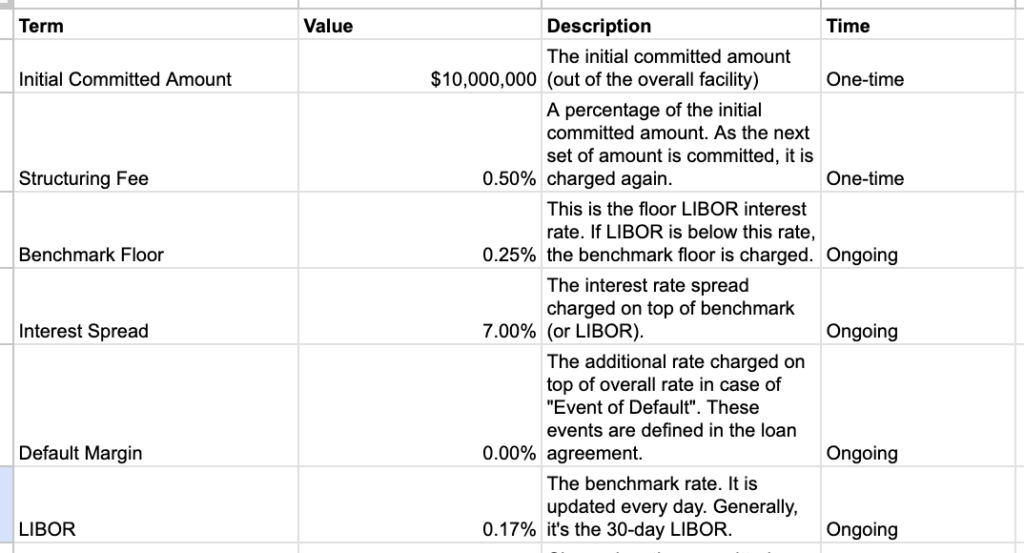Viewport: 1024px width, 553px height.
Task: Select the Initial Committed Amount cell
Action: click(x=125, y=79)
